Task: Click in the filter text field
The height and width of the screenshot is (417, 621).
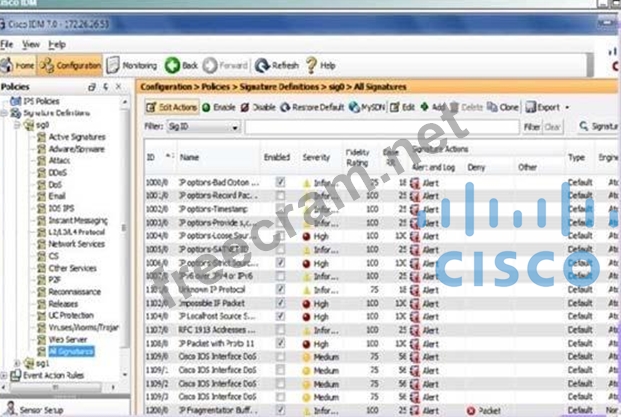Action: coord(380,128)
